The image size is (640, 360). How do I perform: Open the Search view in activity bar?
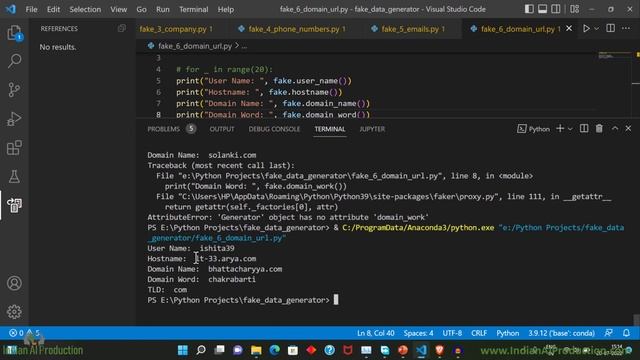[x=14, y=61]
